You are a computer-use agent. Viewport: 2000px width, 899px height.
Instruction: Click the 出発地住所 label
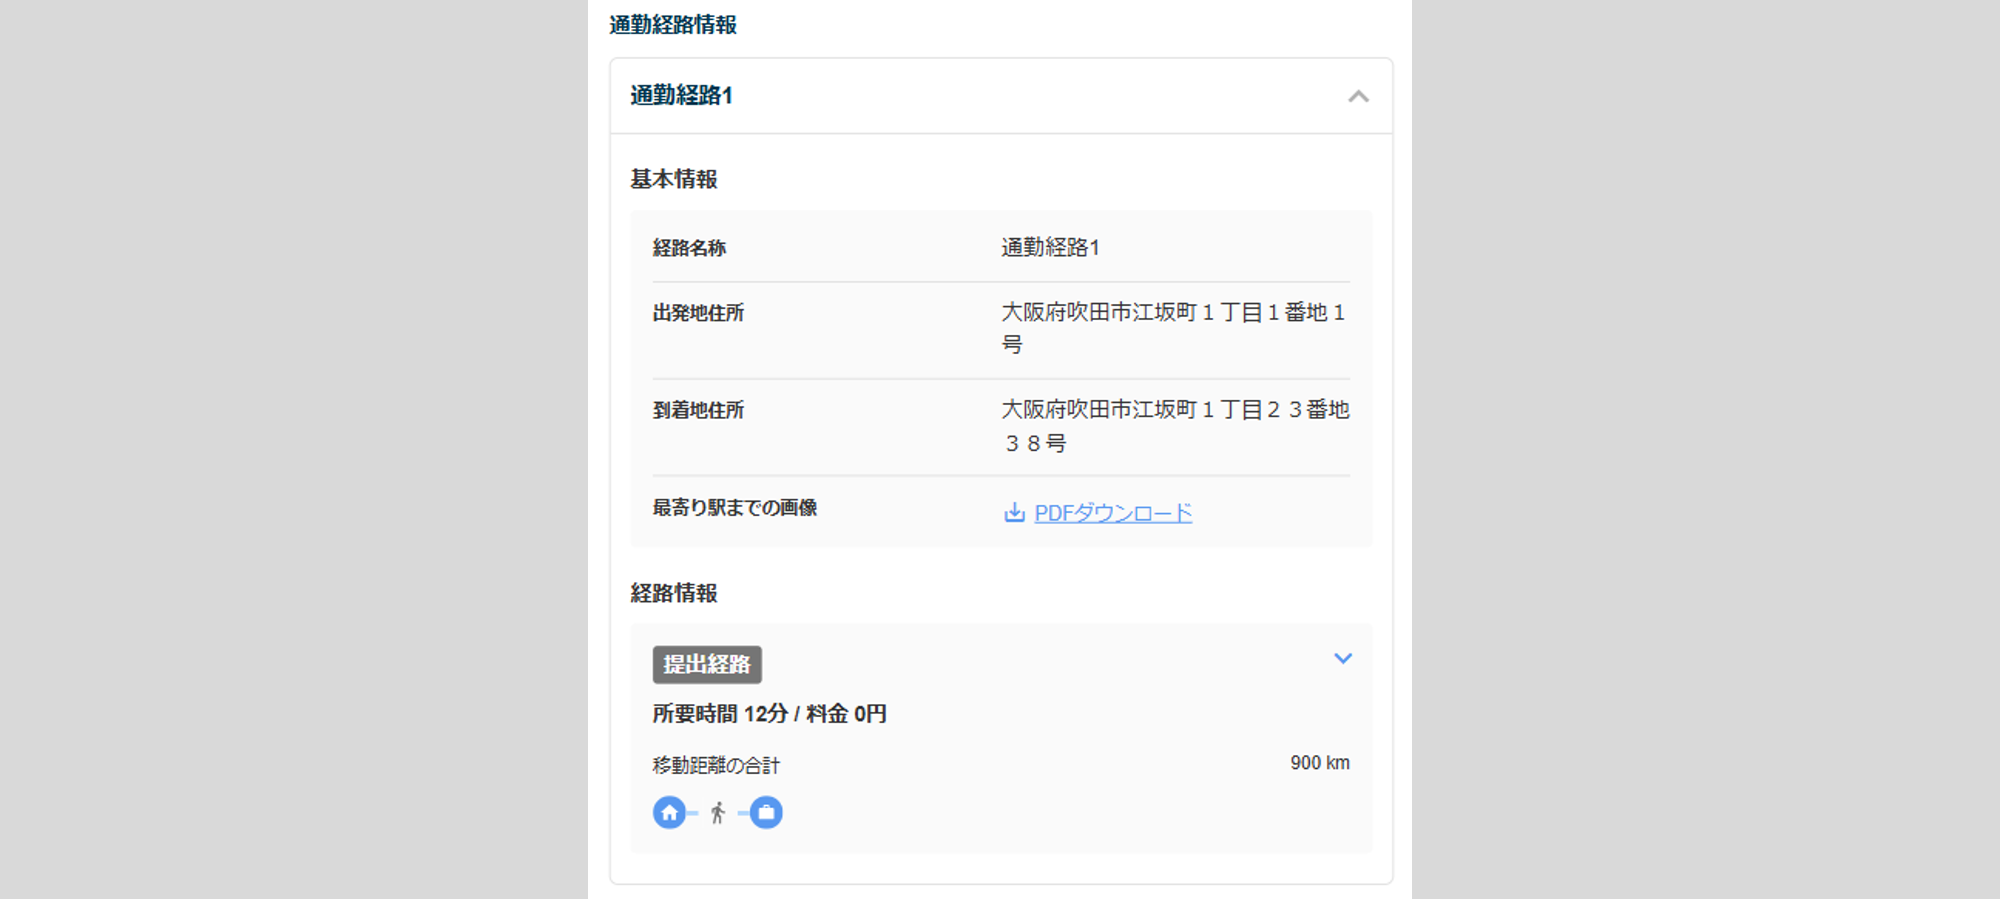click(x=698, y=313)
